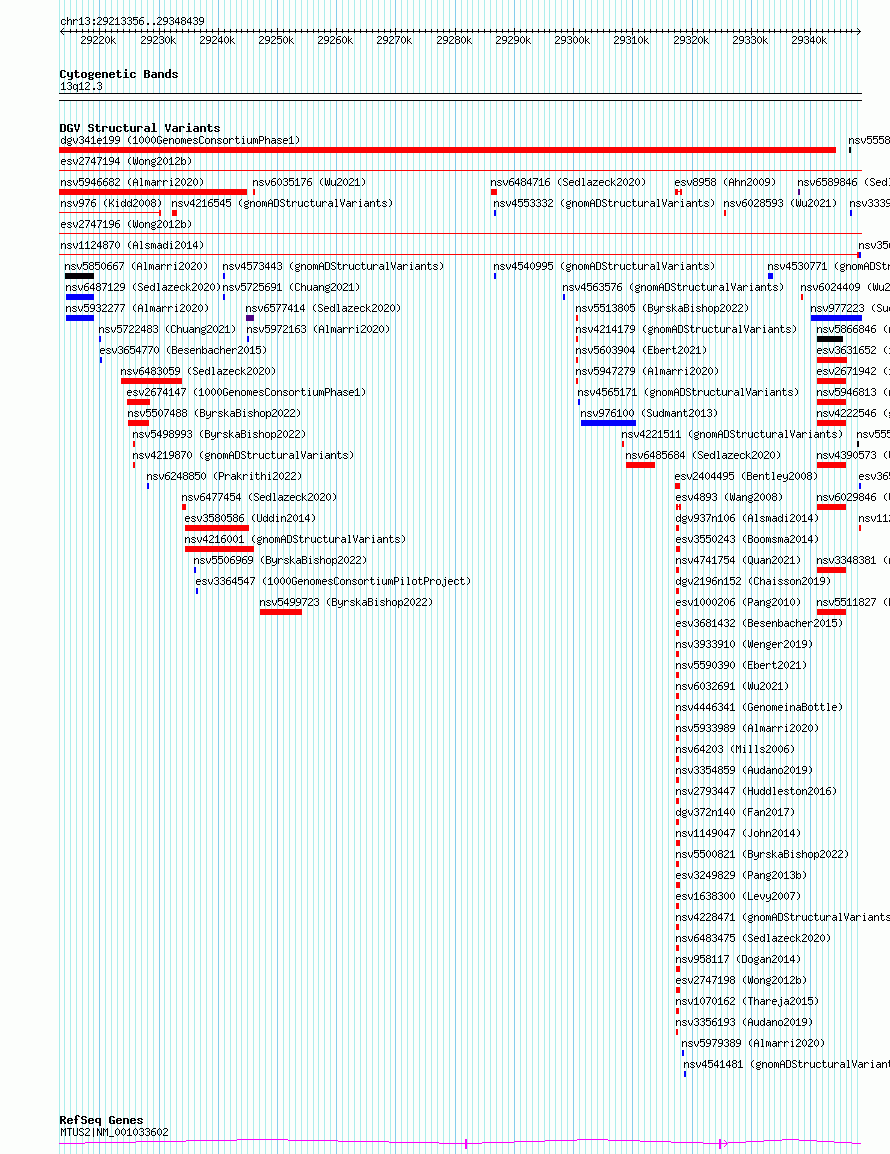
Task: Click the nsv6028593 (Wu2021) label
Action: [x=780, y=203]
